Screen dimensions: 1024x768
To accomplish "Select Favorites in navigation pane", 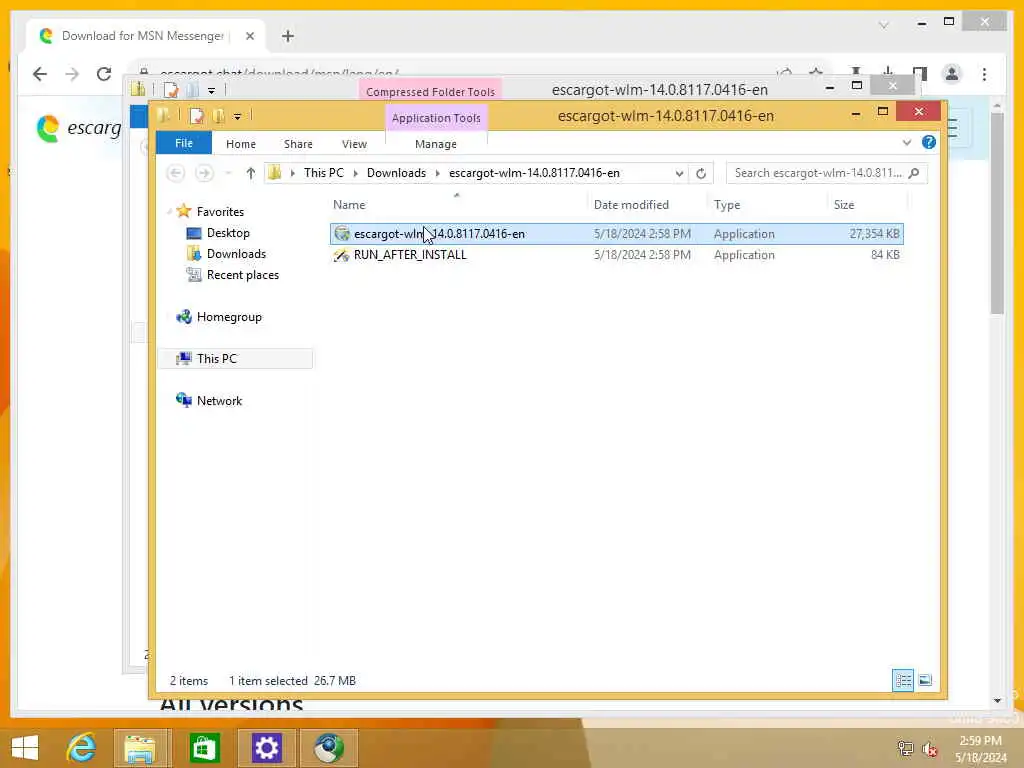I will pyautogui.click(x=220, y=212).
